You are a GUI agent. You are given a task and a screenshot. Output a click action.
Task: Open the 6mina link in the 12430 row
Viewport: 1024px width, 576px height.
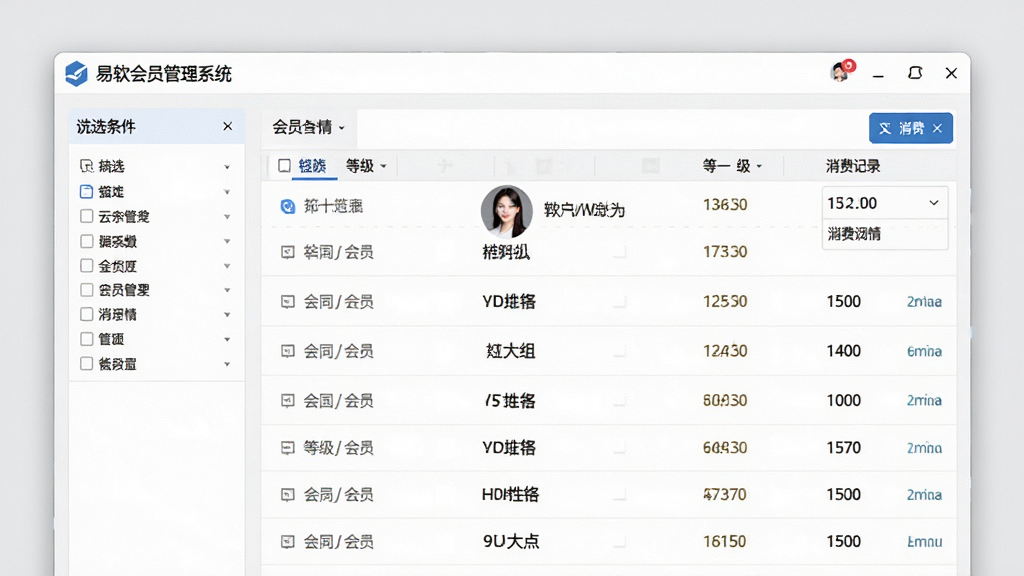pyautogui.click(x=924, y=351)
